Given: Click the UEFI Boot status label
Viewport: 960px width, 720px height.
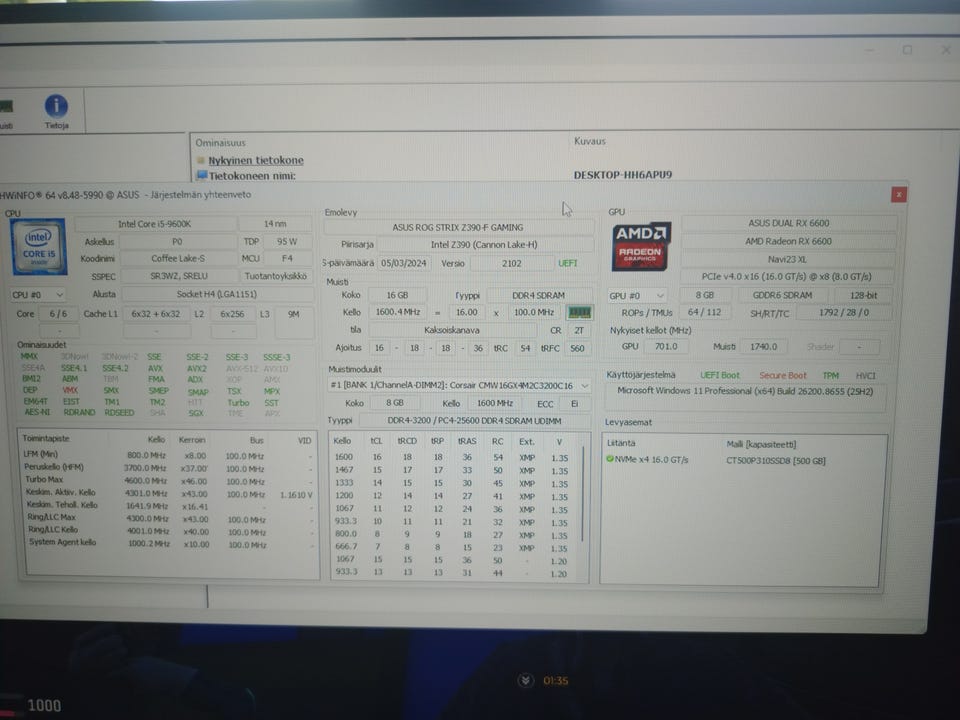Looking at the screenshot, I should (x=720, y=375).
